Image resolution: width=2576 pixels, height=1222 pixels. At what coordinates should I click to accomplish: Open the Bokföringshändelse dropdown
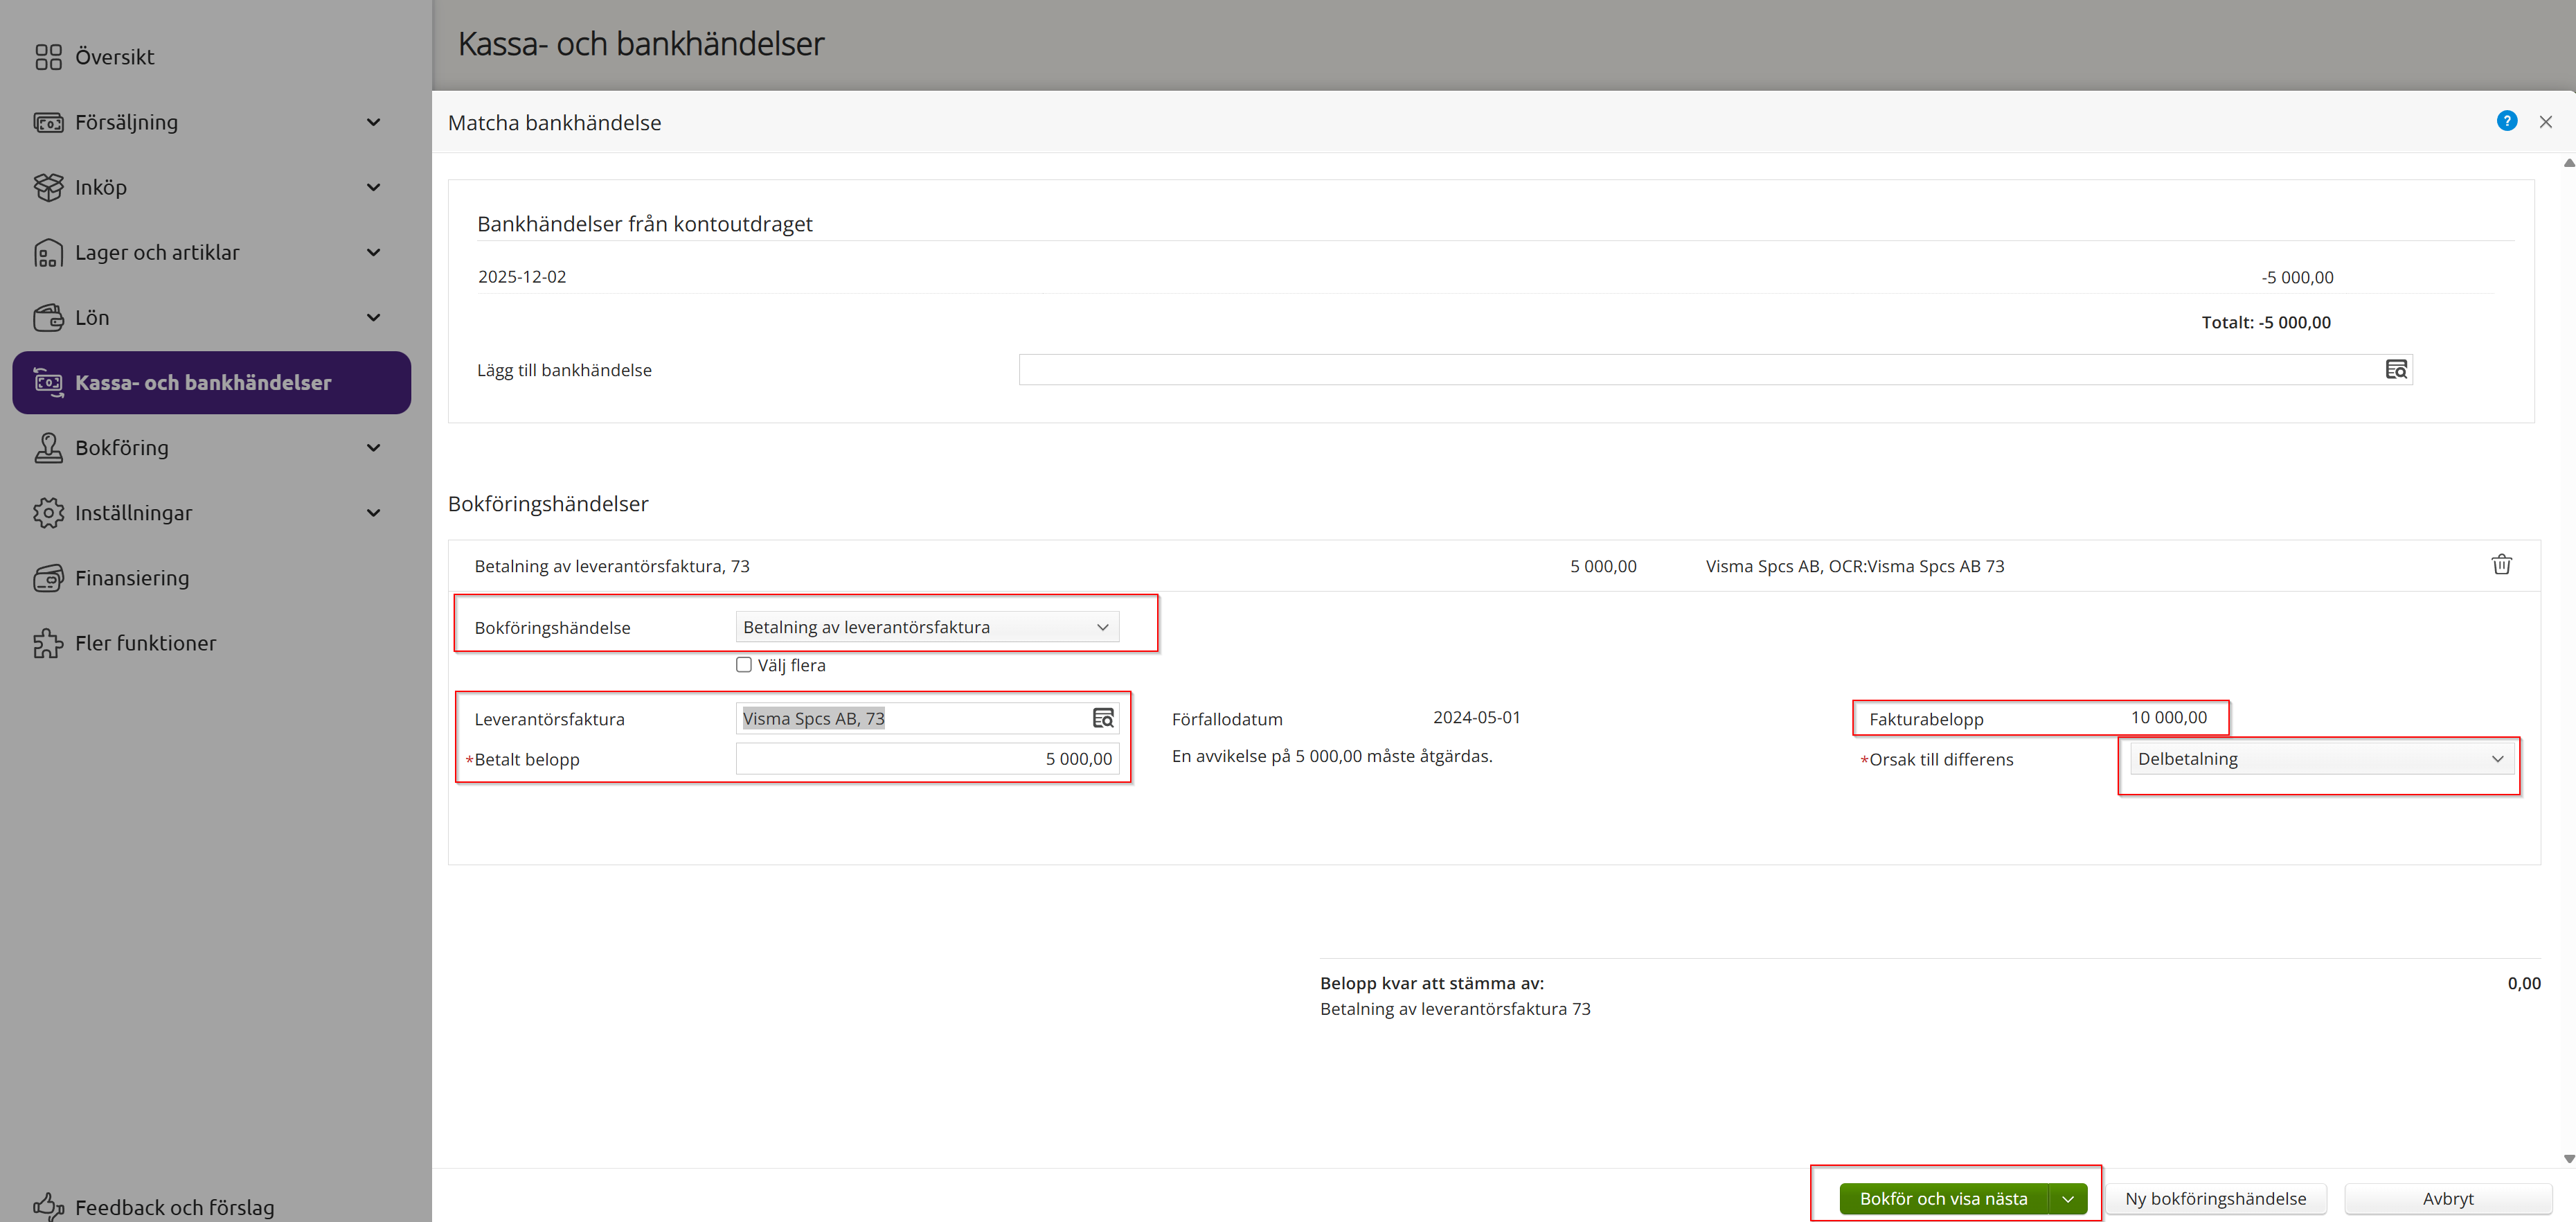point(926,627)
